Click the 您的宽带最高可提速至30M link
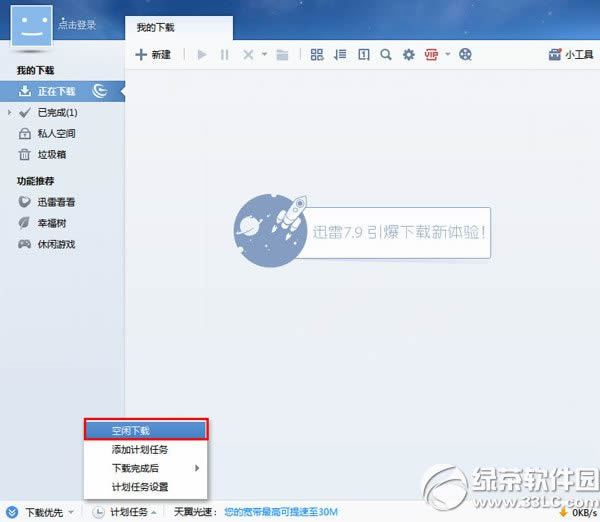Image resolution: width=600 pixels, height=522 pixels. 282,512
